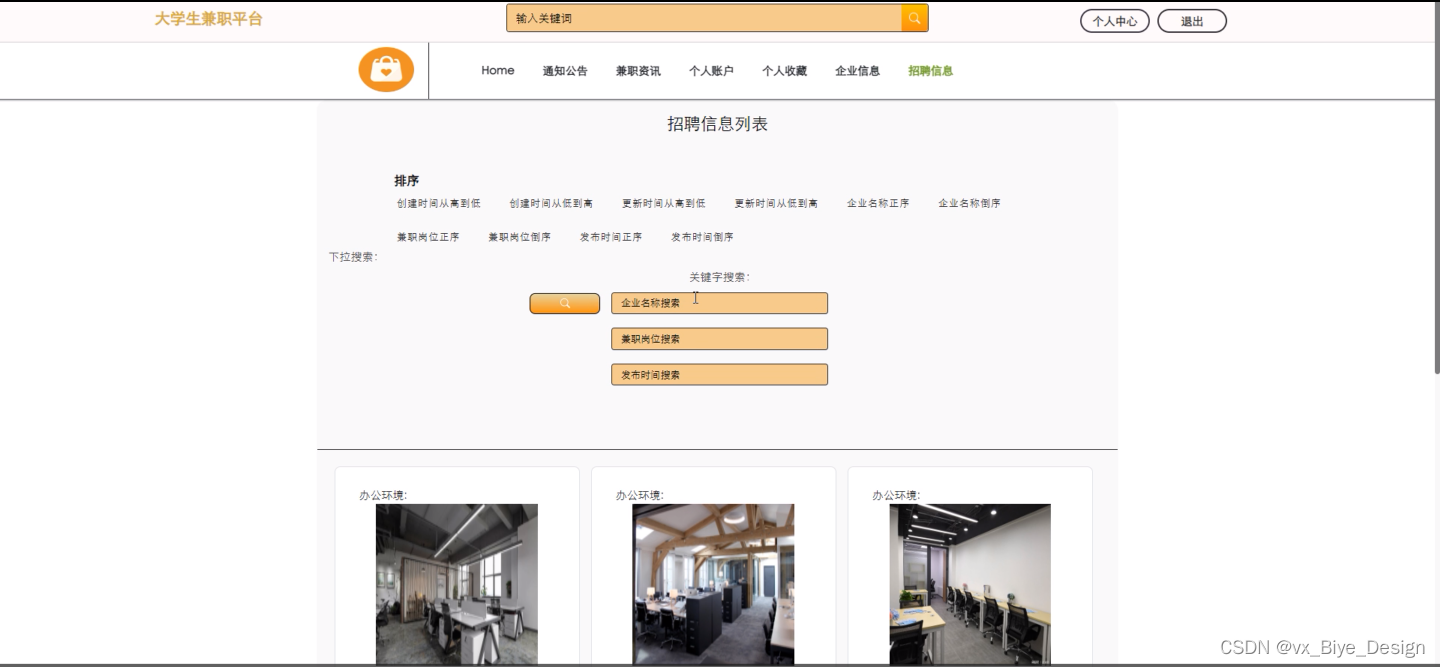Open first office photo with gray workstations
Image resolution: width=1440 pixels, height=667 pixels.
(457, 584)
